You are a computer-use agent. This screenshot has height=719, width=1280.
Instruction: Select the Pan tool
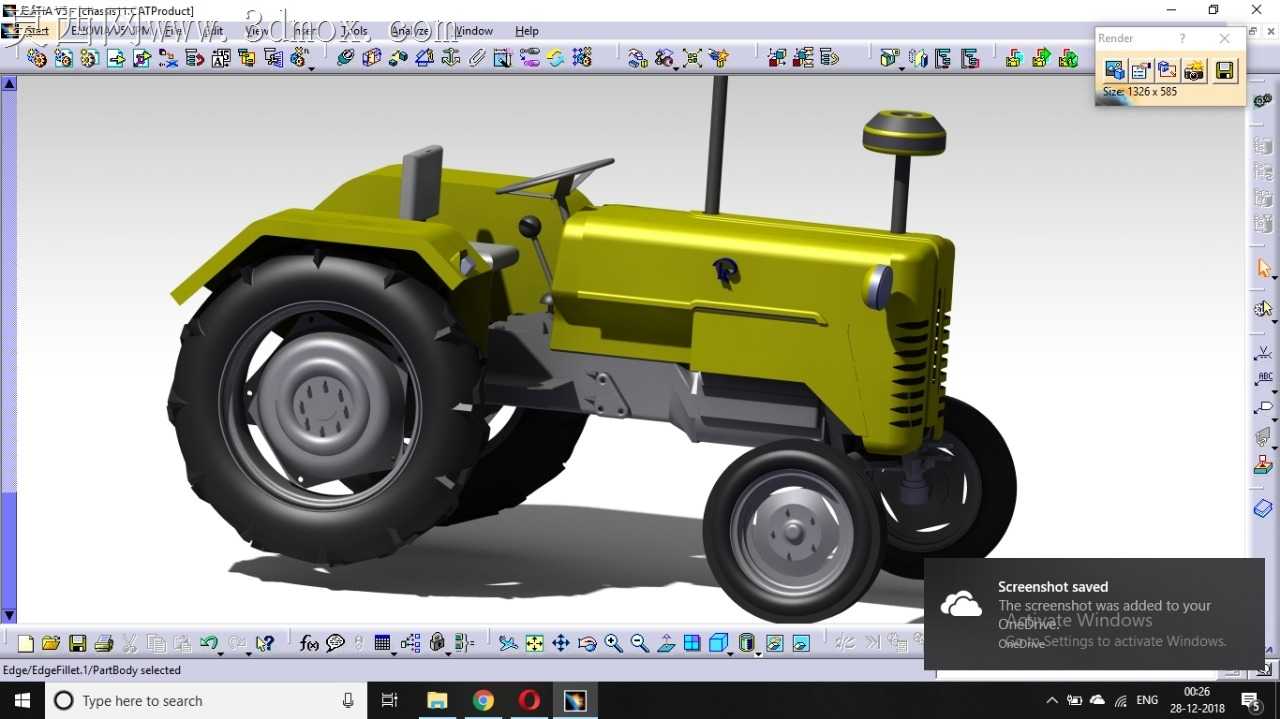point(560,643)
